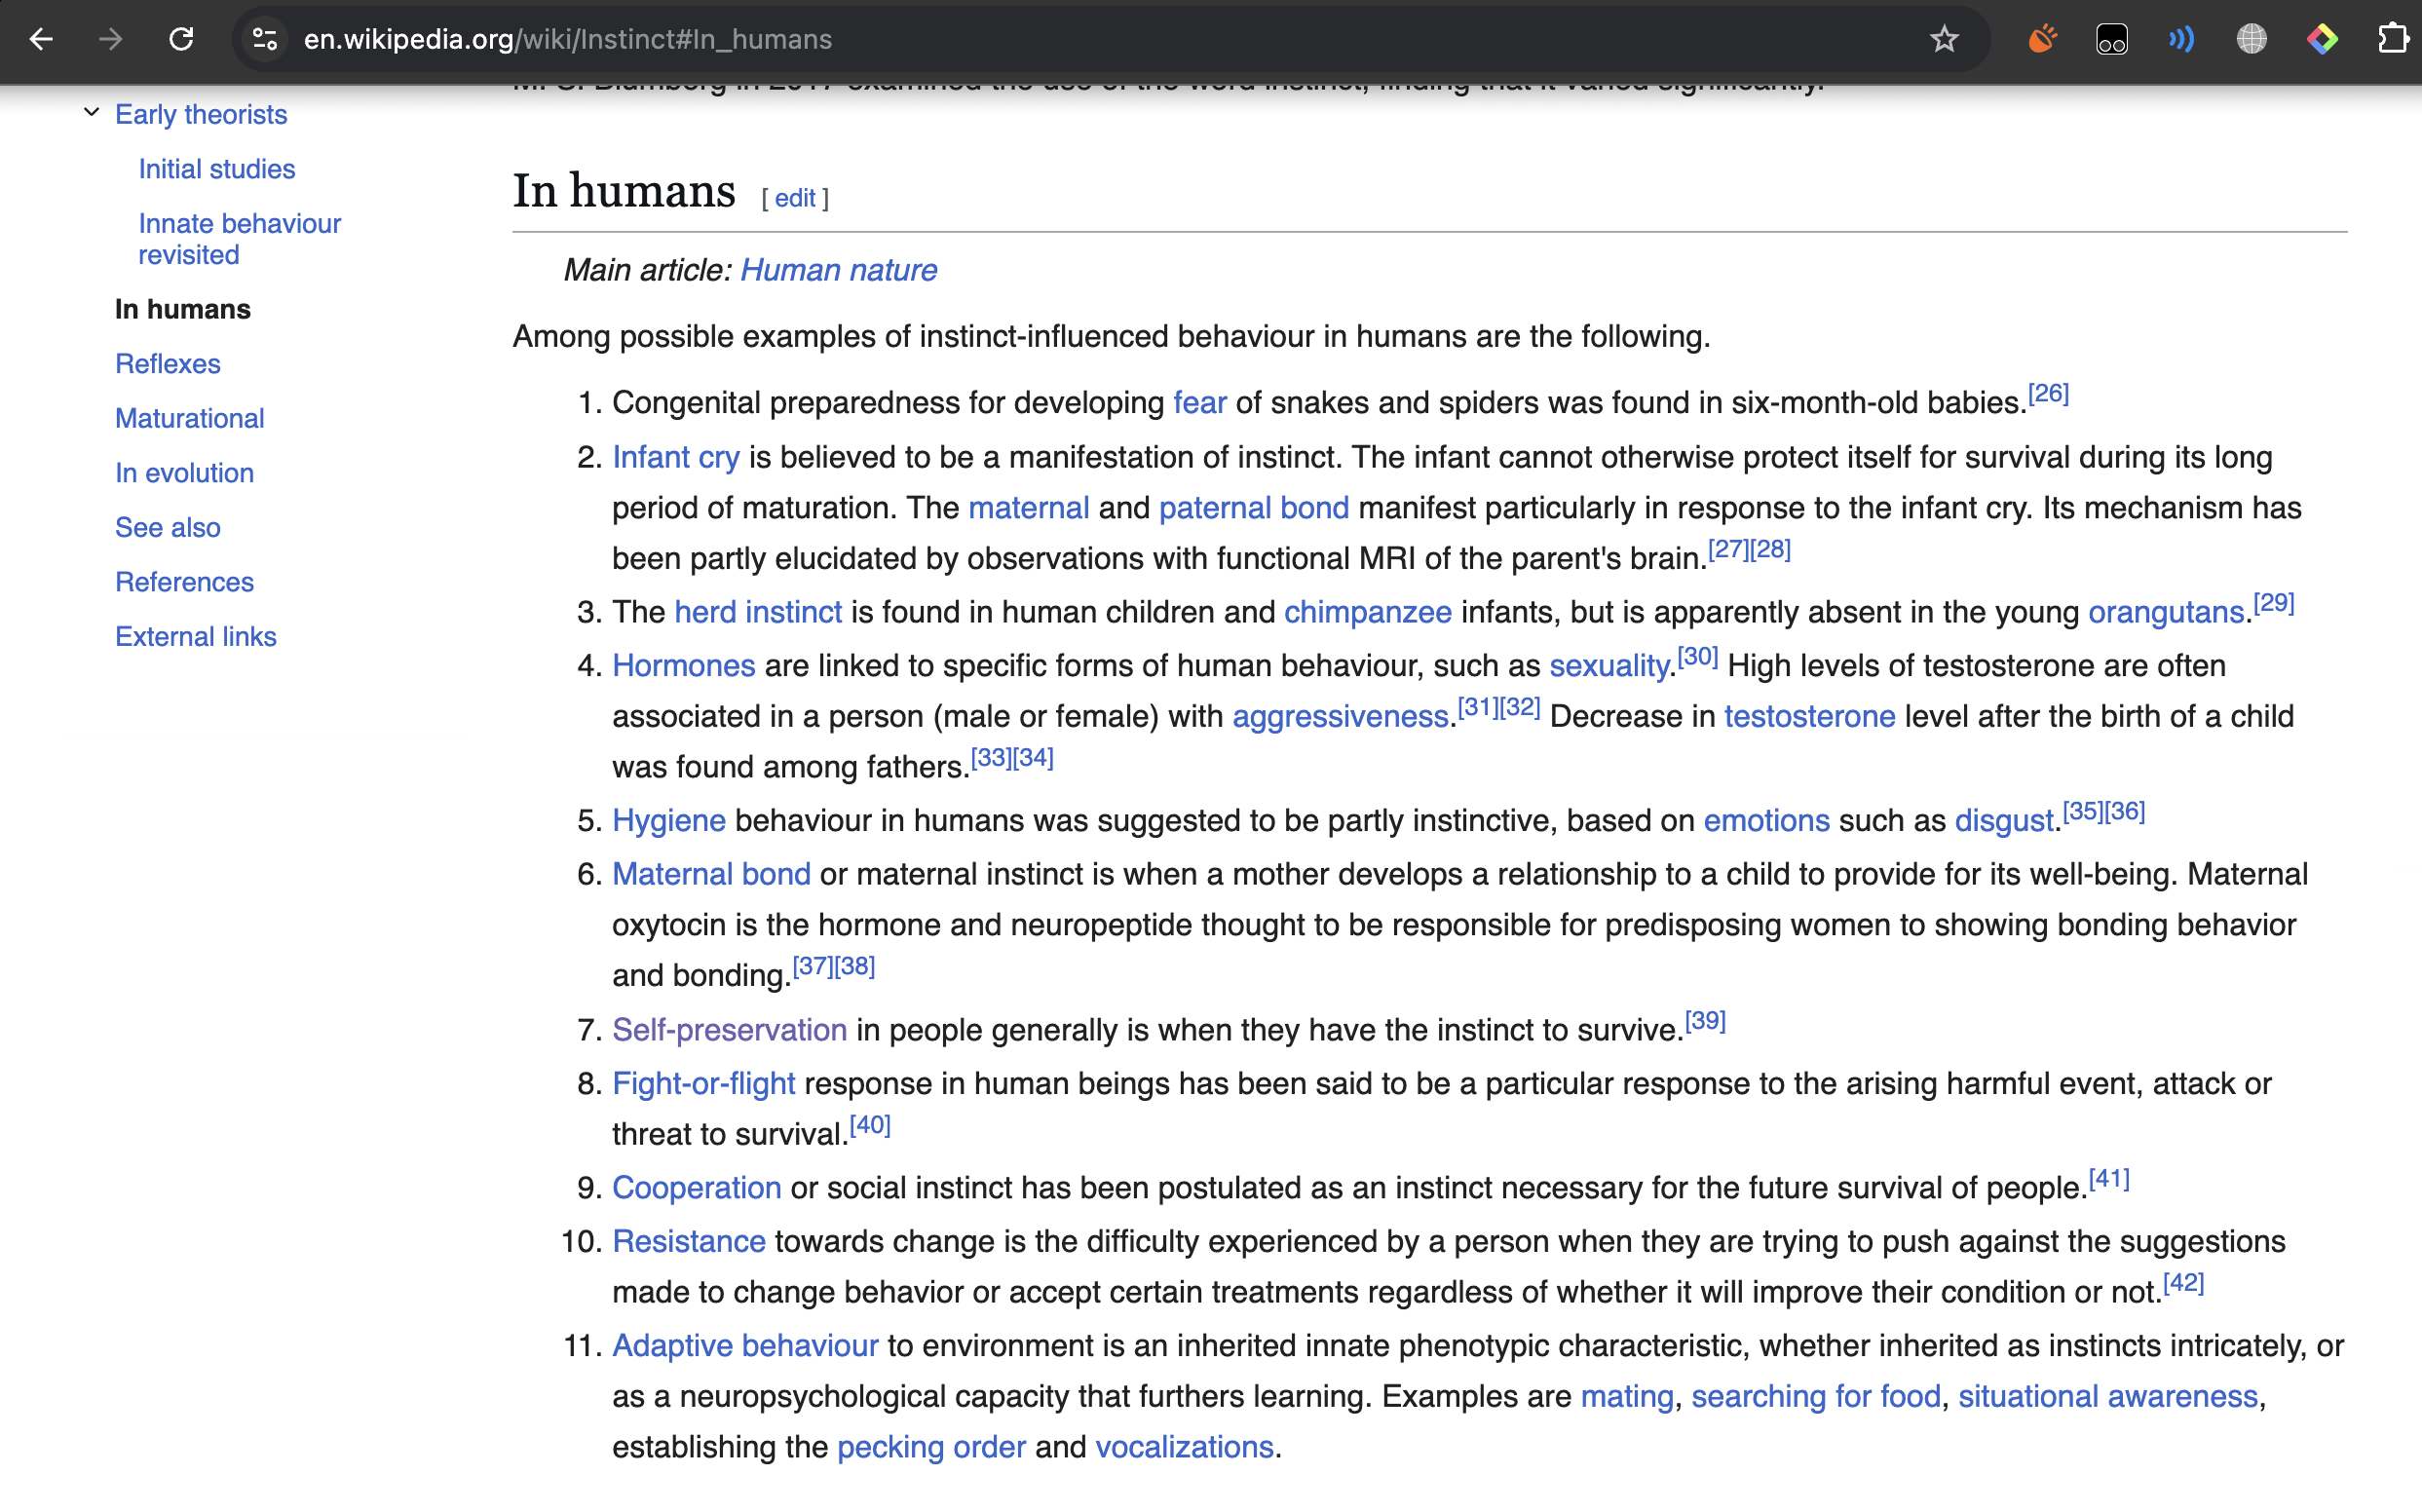Screen dimensions: 2422x1512
Task: Open the pecking order link
Action: click(931, 1448)
